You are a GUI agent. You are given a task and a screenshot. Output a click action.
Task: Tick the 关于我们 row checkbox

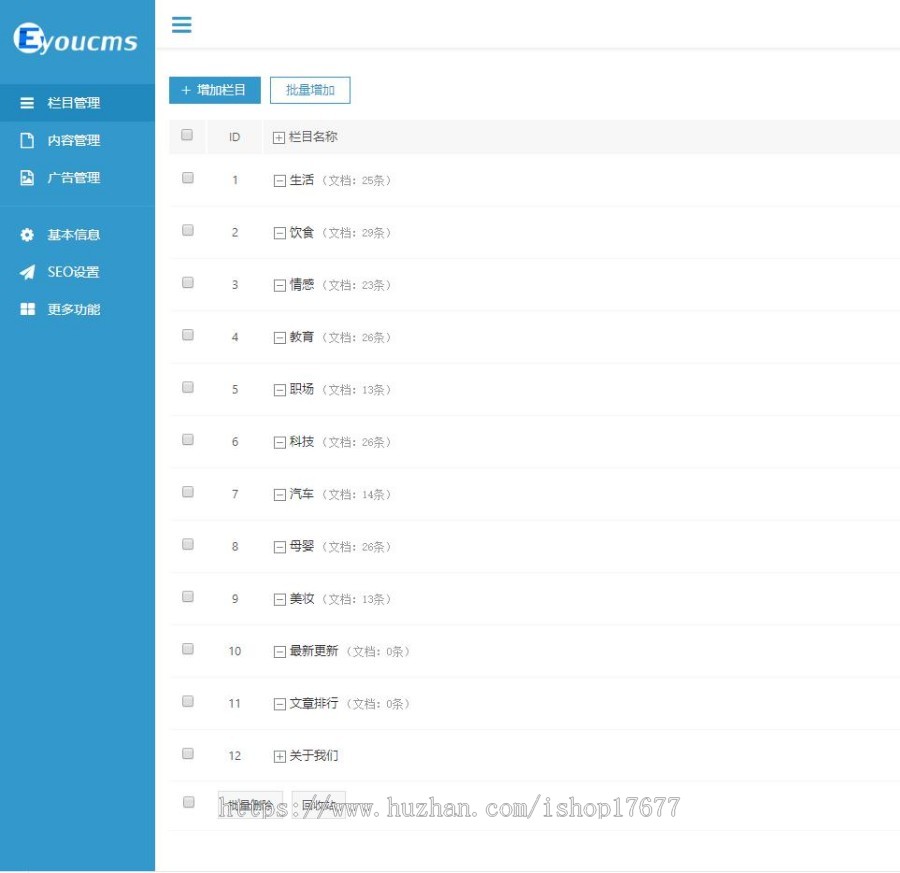point(188,753)
